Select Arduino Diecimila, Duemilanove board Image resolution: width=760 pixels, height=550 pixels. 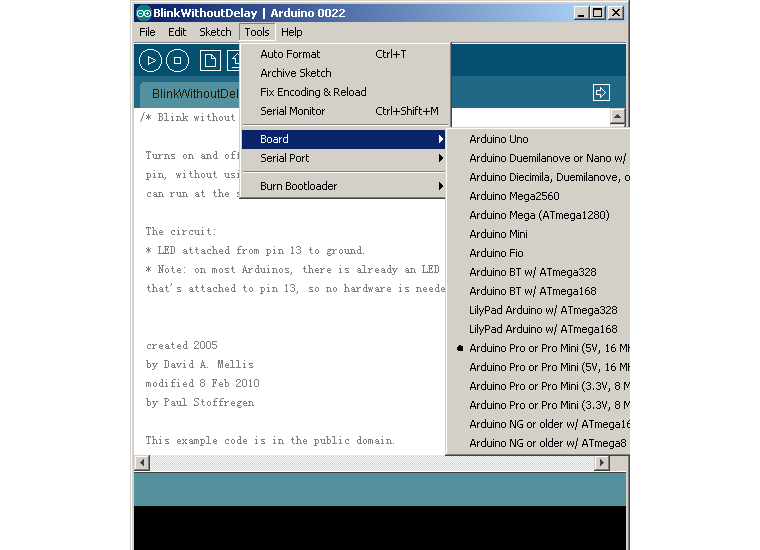pyautogui.click(x=539, y=177)
